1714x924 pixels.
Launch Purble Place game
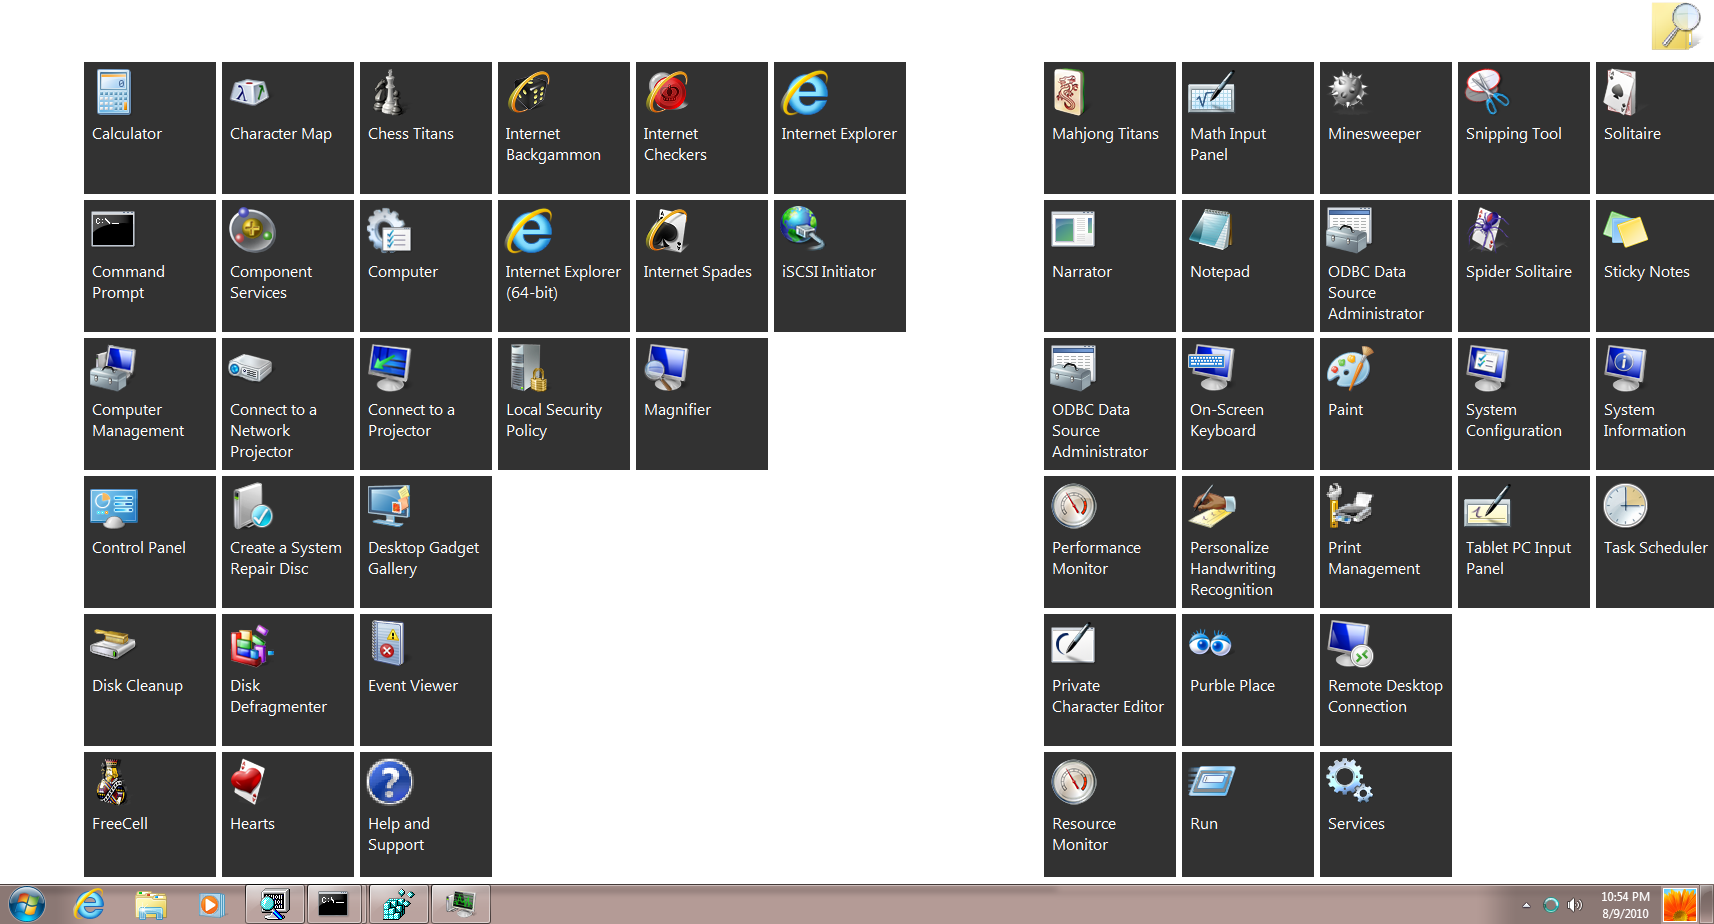1247,679
